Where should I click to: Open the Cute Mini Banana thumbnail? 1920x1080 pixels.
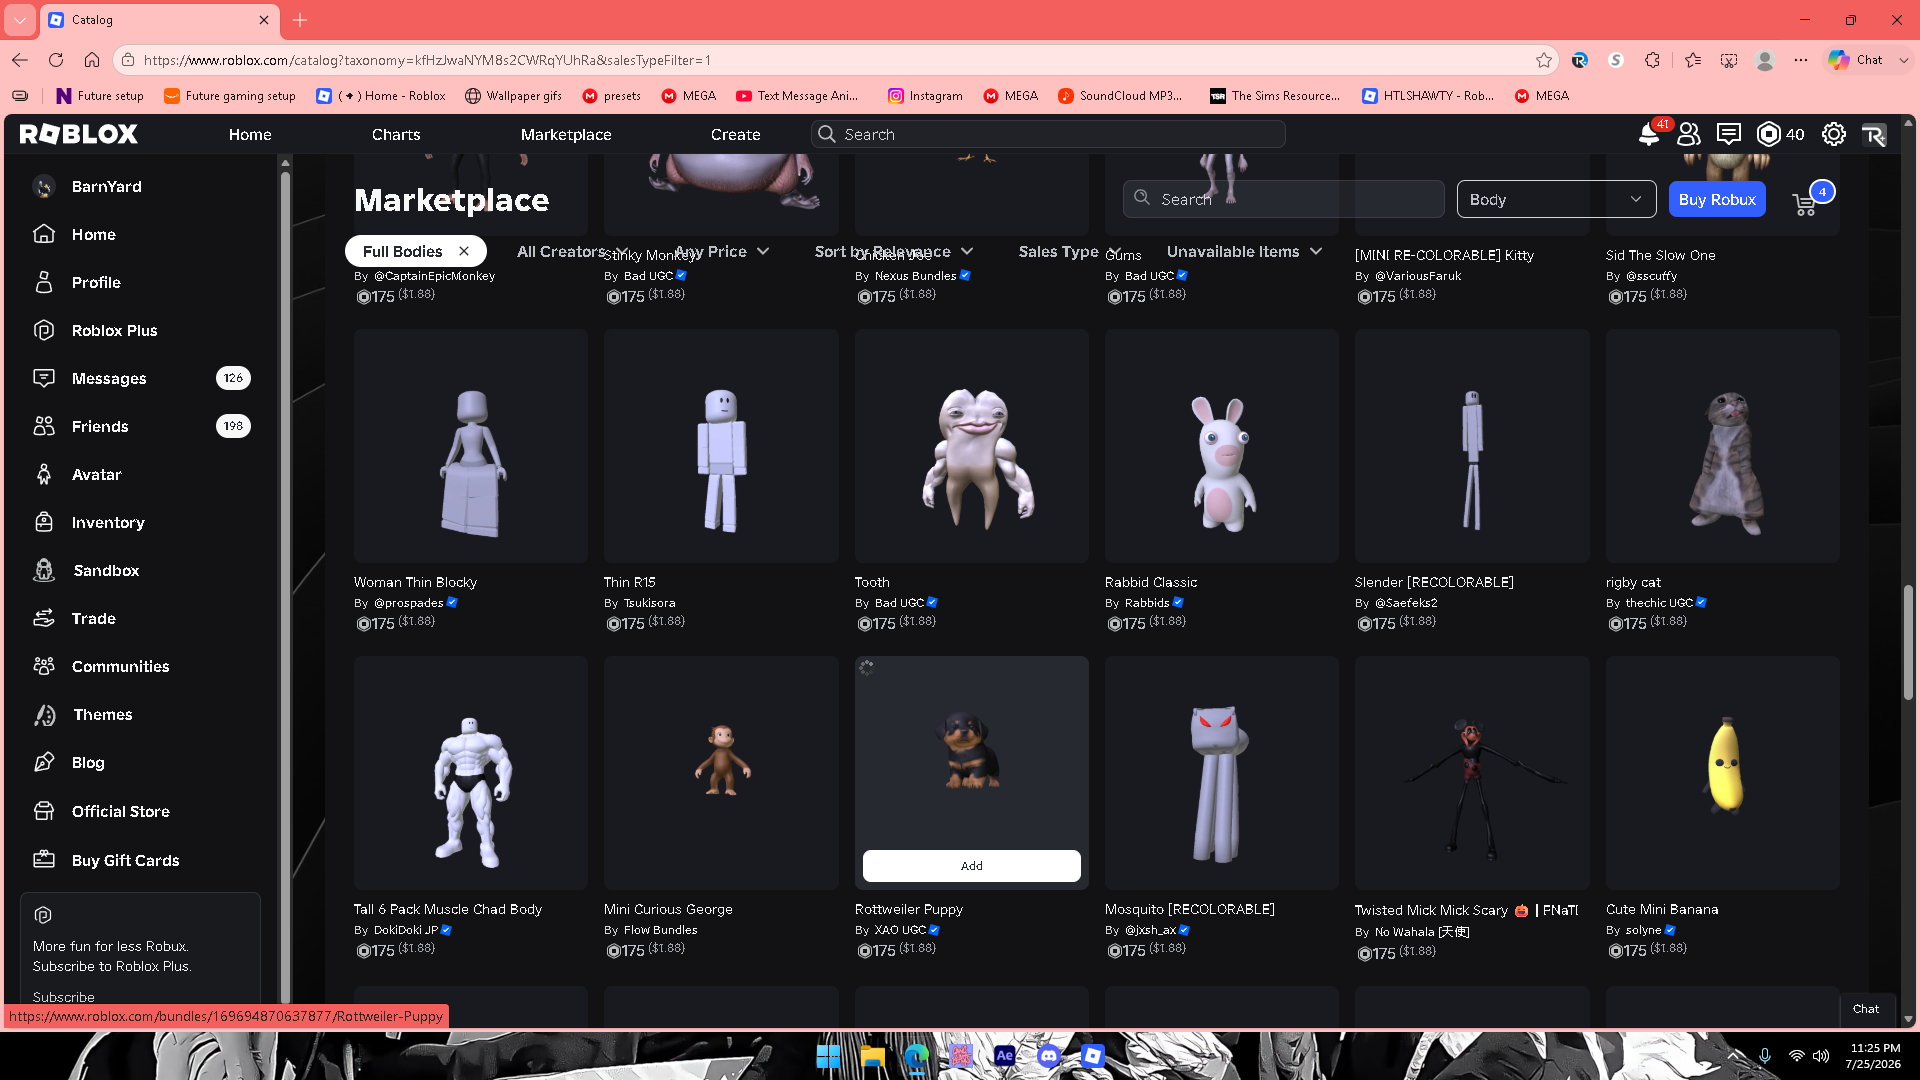1722,773
